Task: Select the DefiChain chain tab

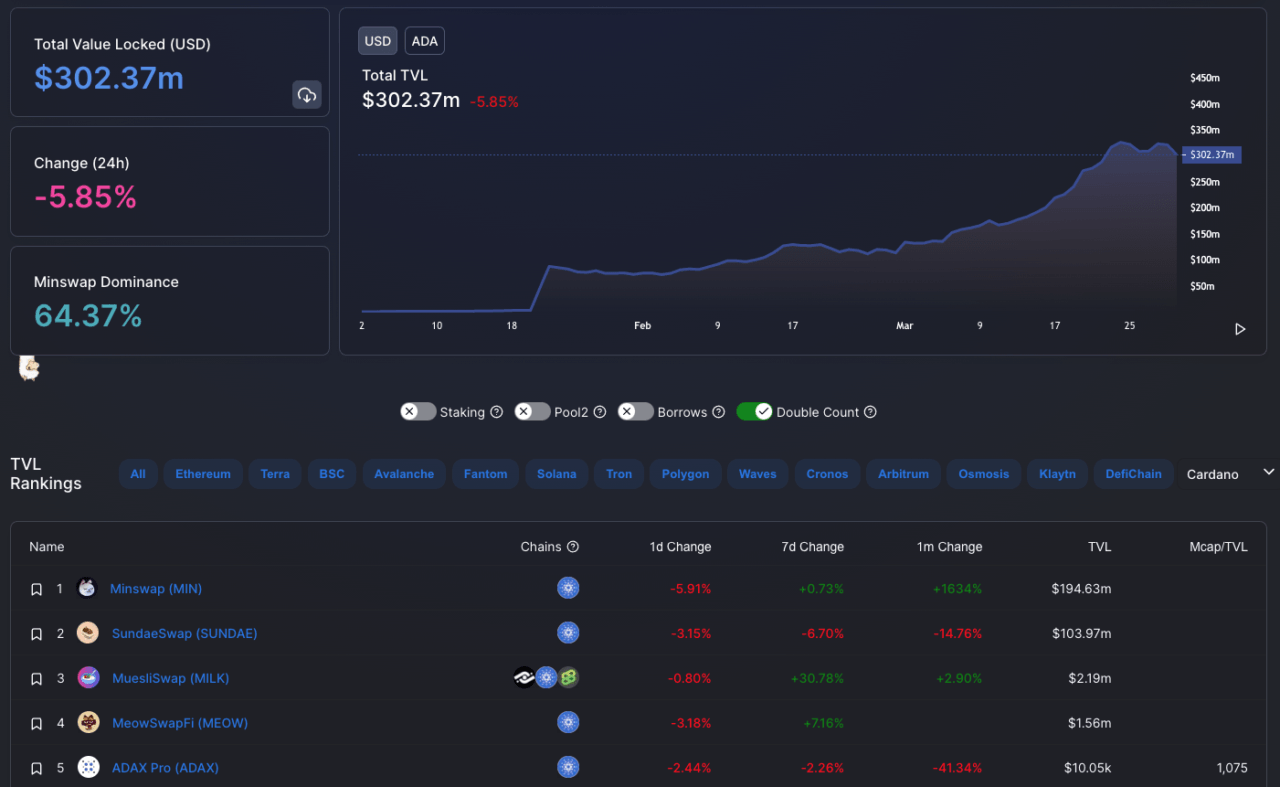Action: (x=1134, y=474)
